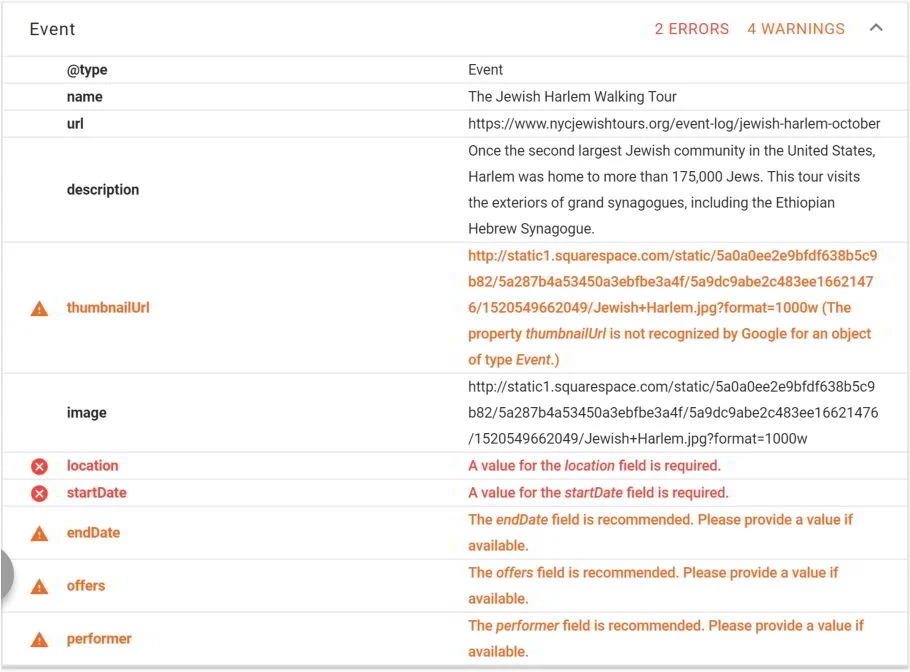Viewport: 910px width, 672px height.
Task: Click the error icon beside startDate
Action: 39,493
